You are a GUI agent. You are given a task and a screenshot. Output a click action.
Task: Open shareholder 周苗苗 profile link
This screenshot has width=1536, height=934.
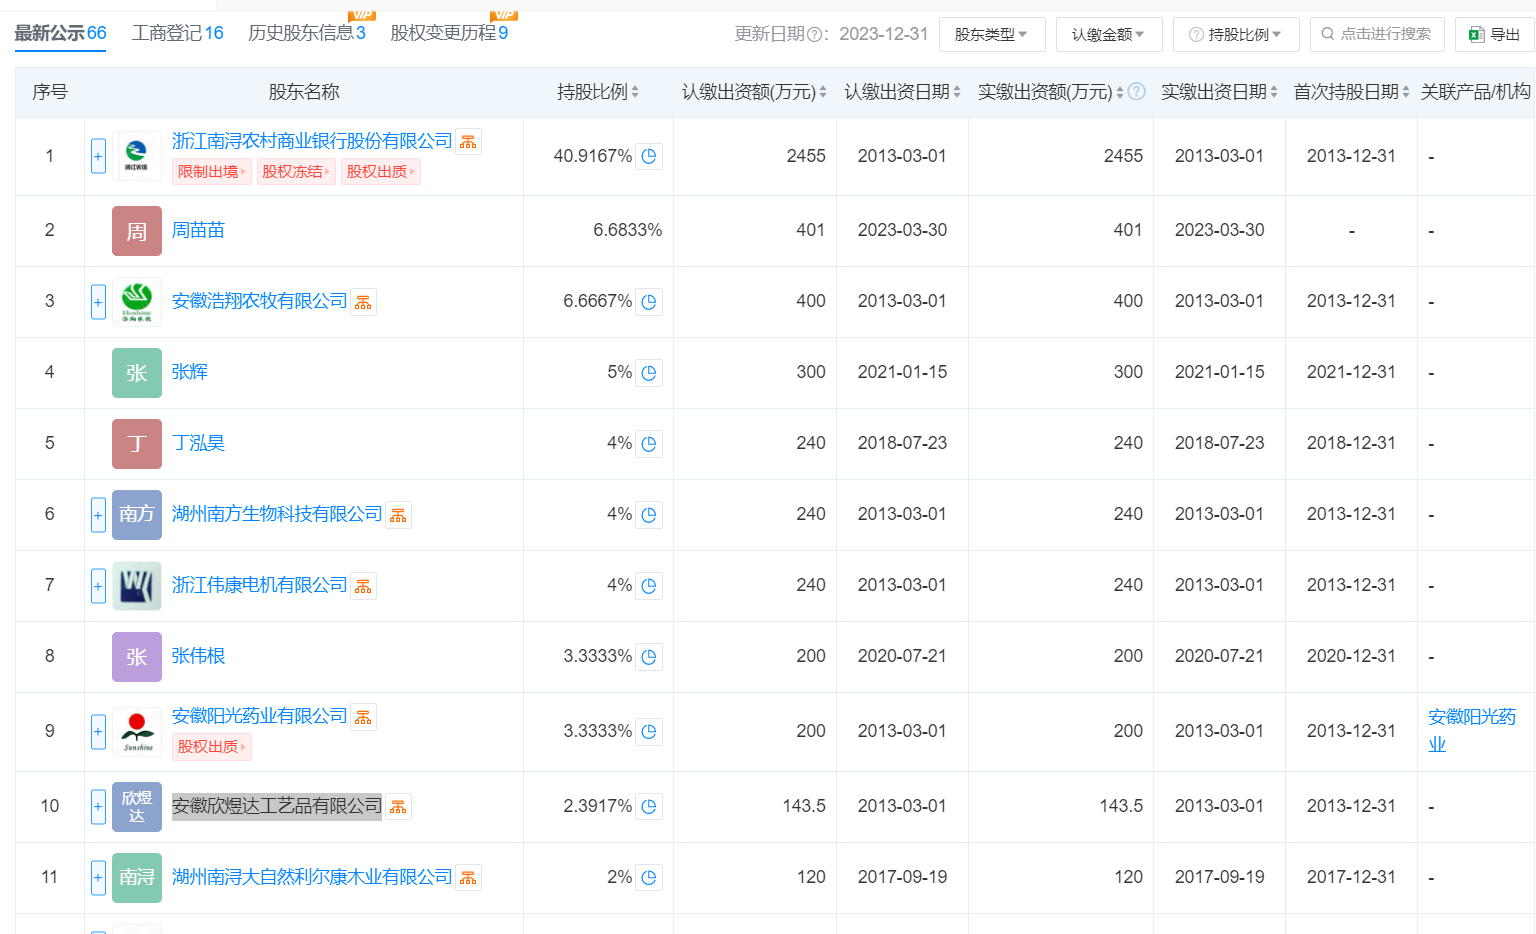point(198,231)
